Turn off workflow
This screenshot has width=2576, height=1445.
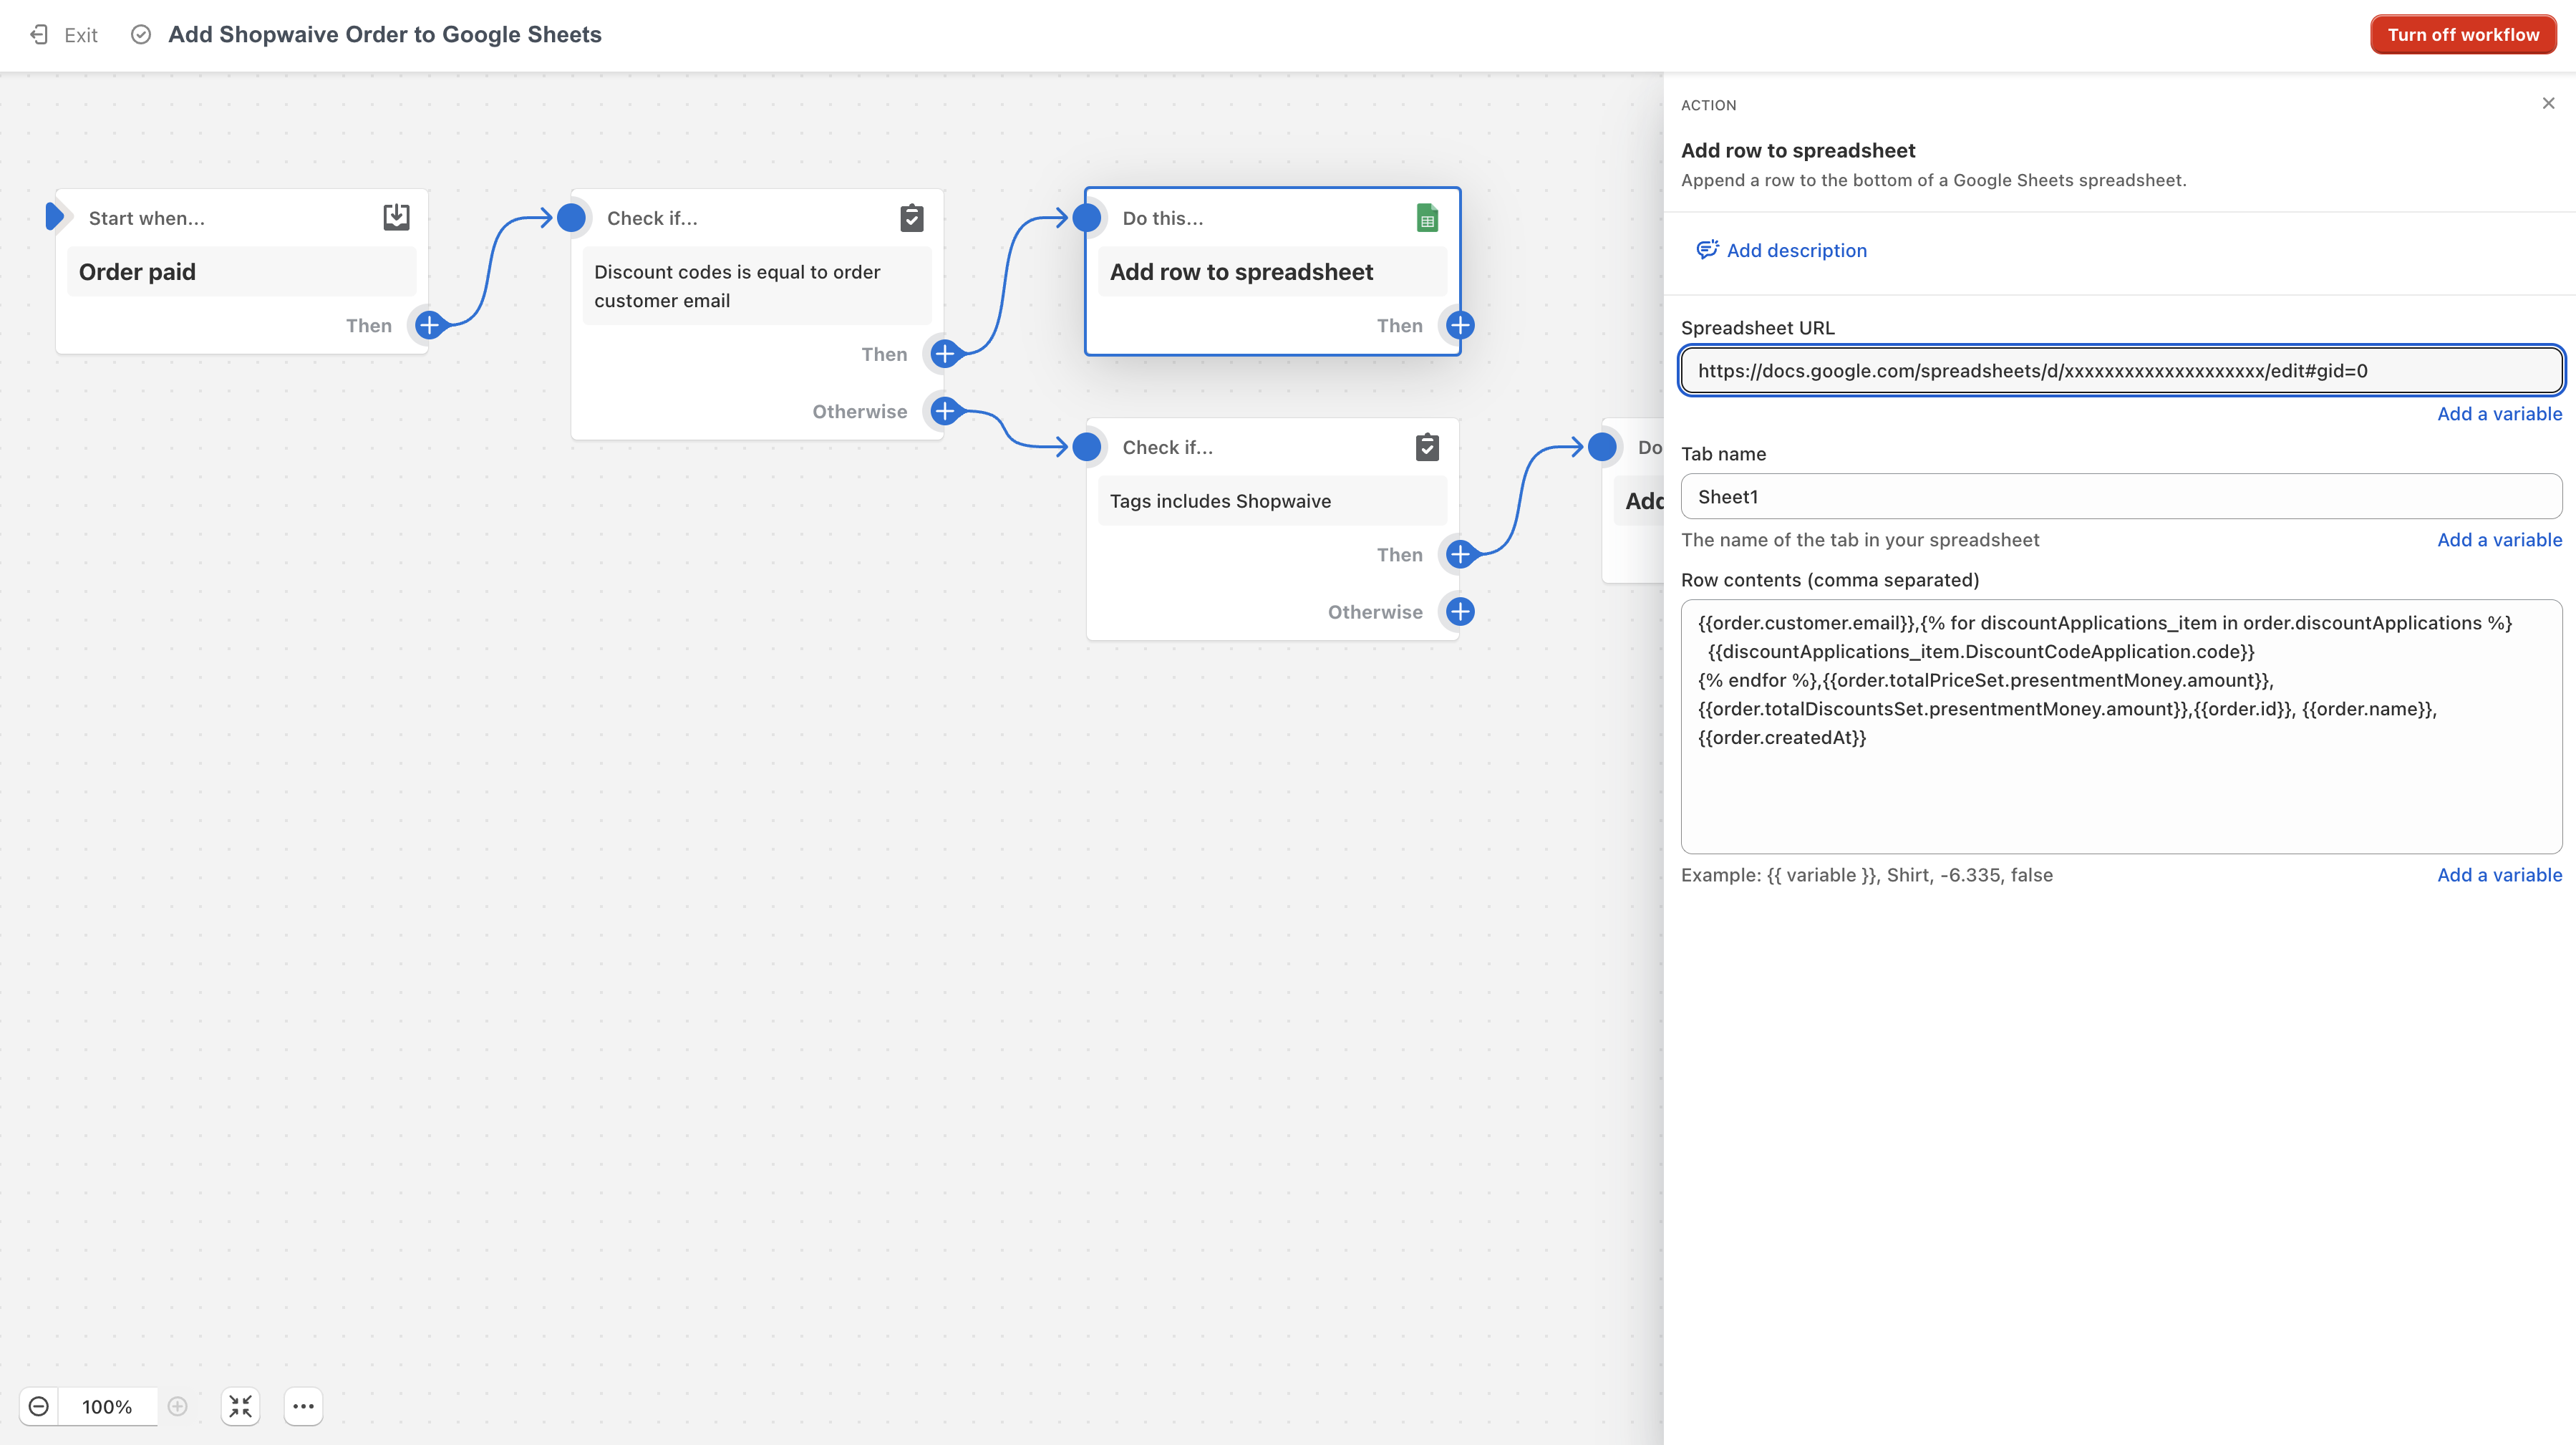[x=2463, y=35]
